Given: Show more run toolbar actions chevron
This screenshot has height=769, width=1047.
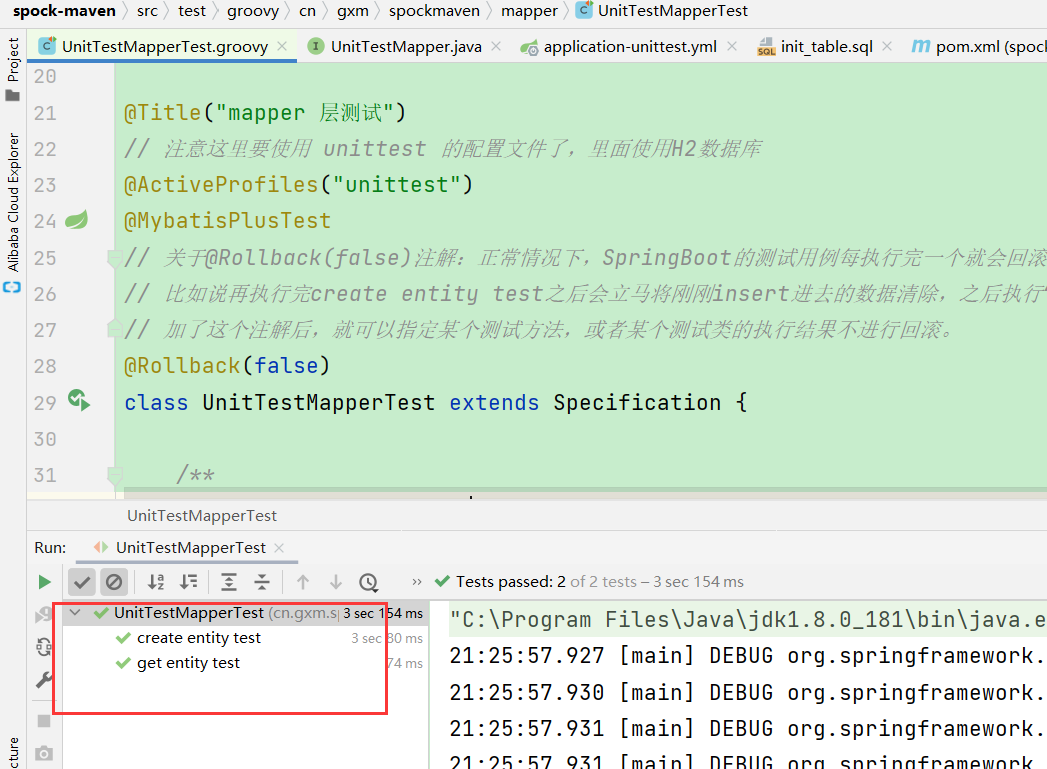Looking at the screenshot, I should (417, 582).
